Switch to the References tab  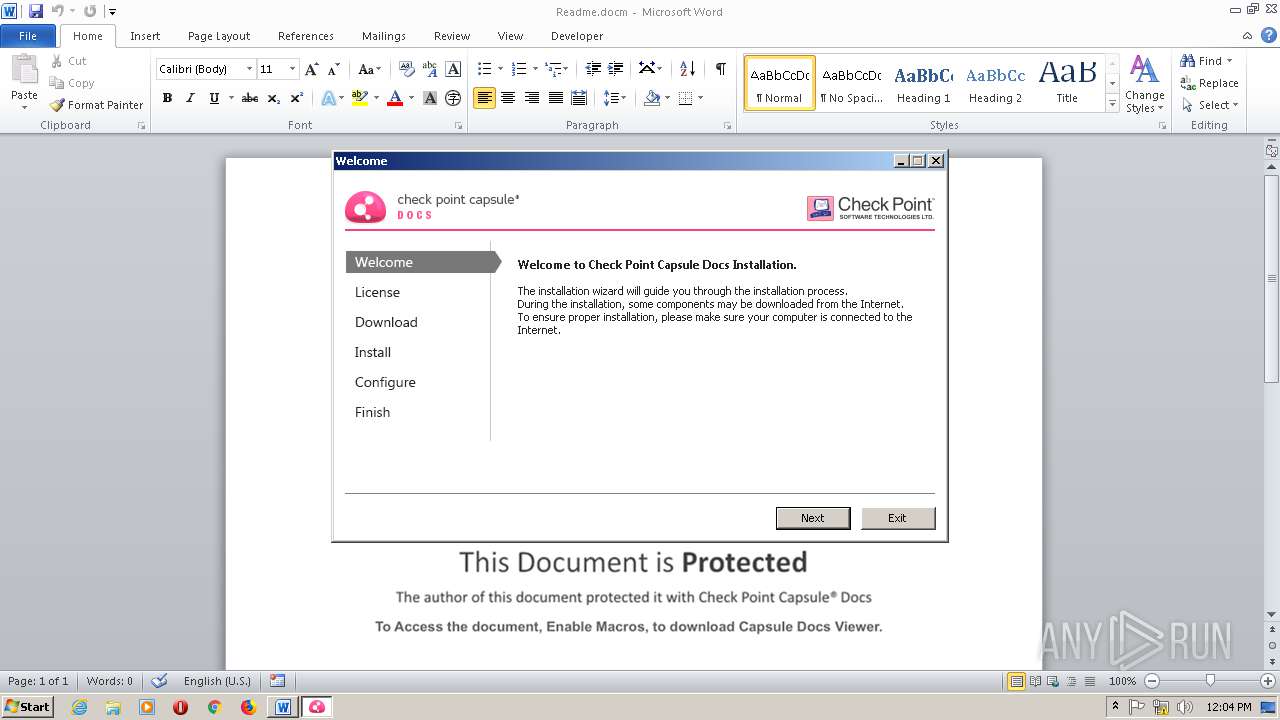pyautogui.click(x=306, y=36)
